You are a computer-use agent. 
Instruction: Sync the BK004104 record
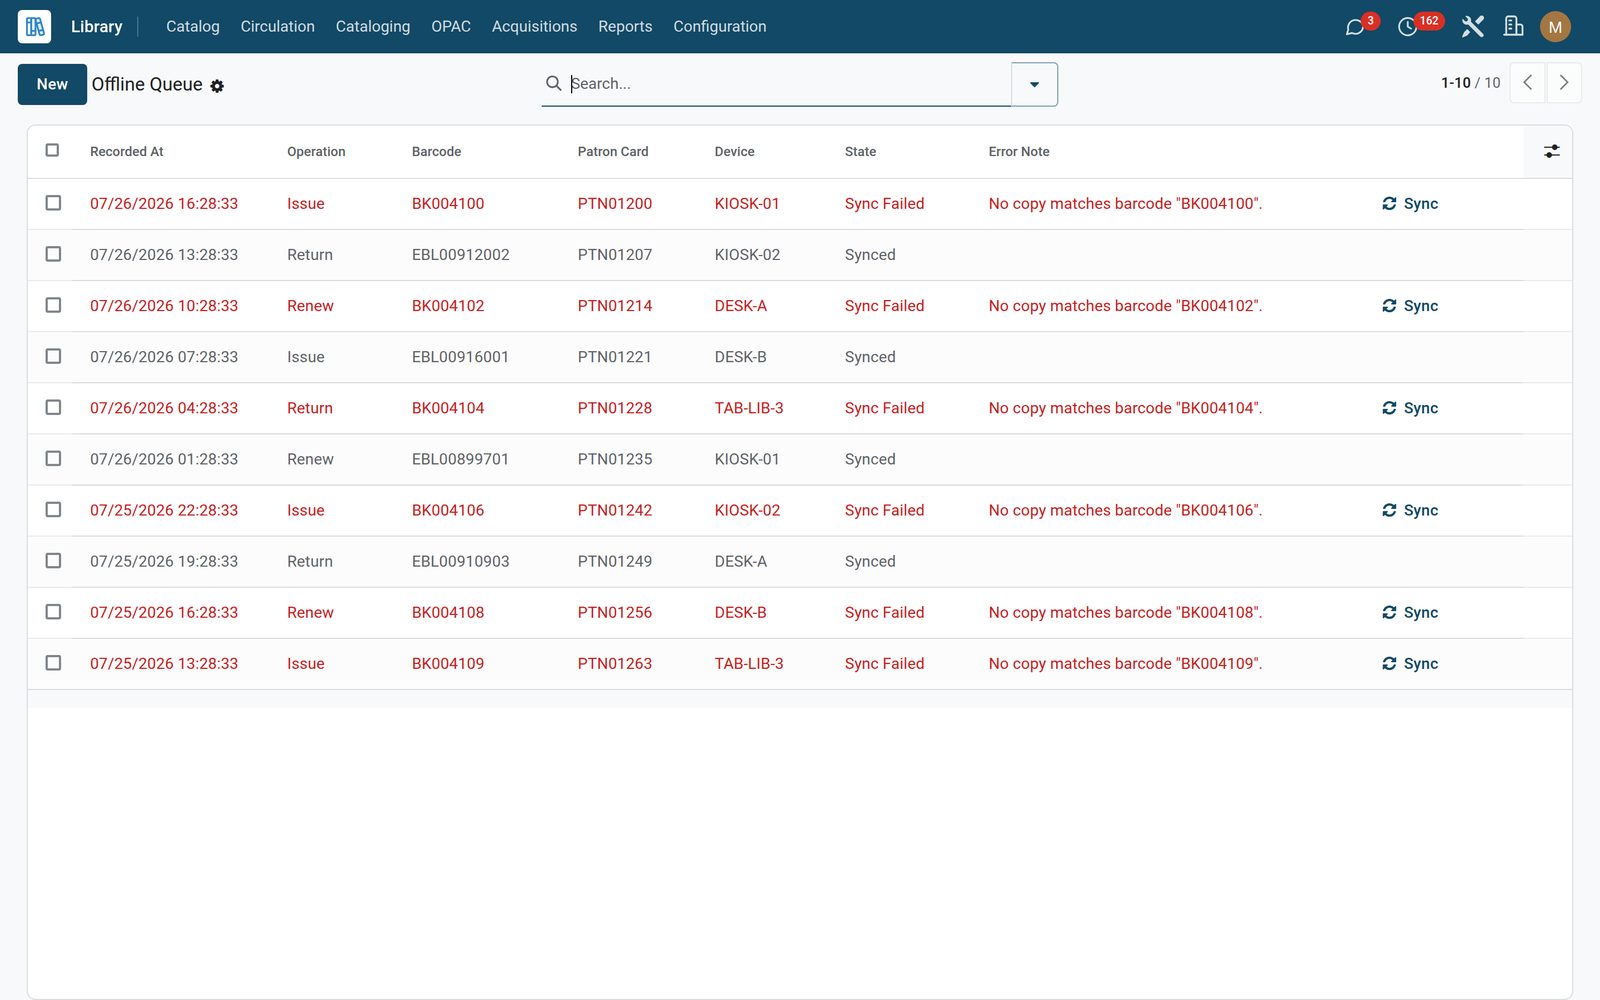pos(1410,408)
